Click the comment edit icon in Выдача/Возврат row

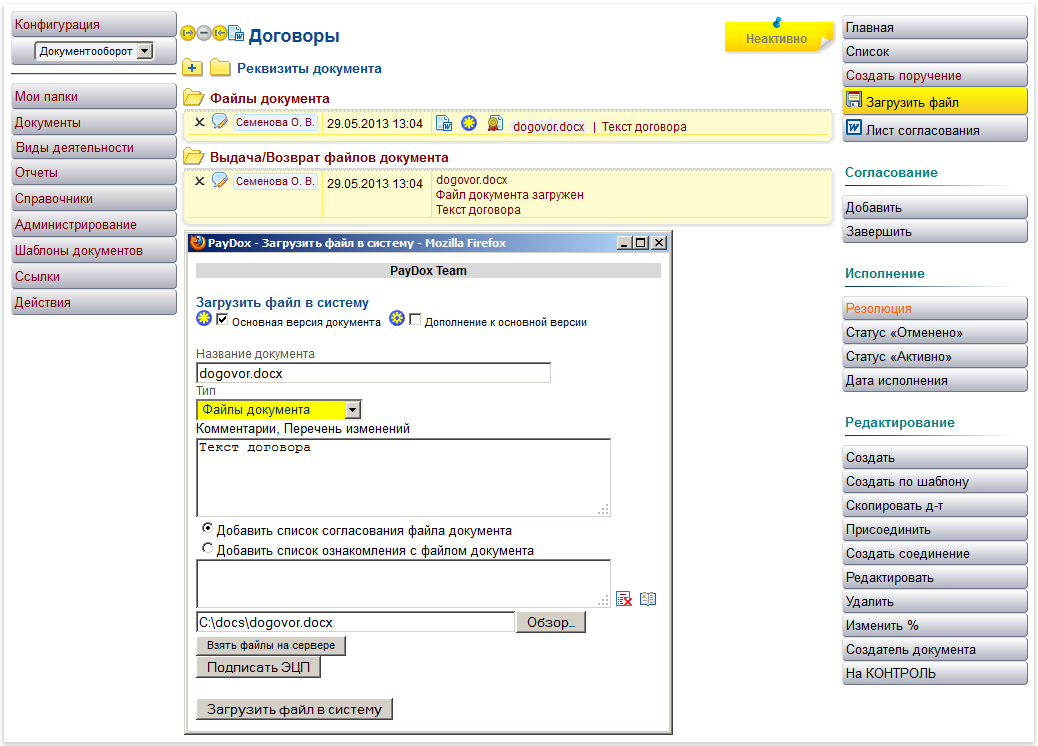click(x=220, y=181)
